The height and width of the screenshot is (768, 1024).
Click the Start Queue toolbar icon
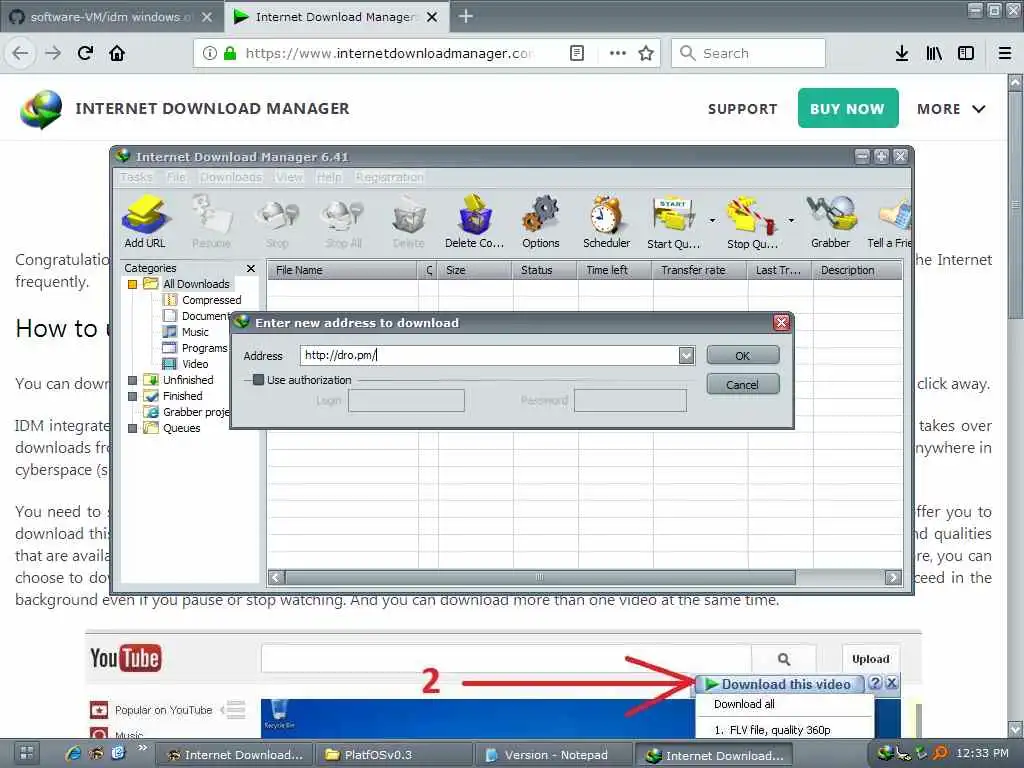tap(673, 222)
